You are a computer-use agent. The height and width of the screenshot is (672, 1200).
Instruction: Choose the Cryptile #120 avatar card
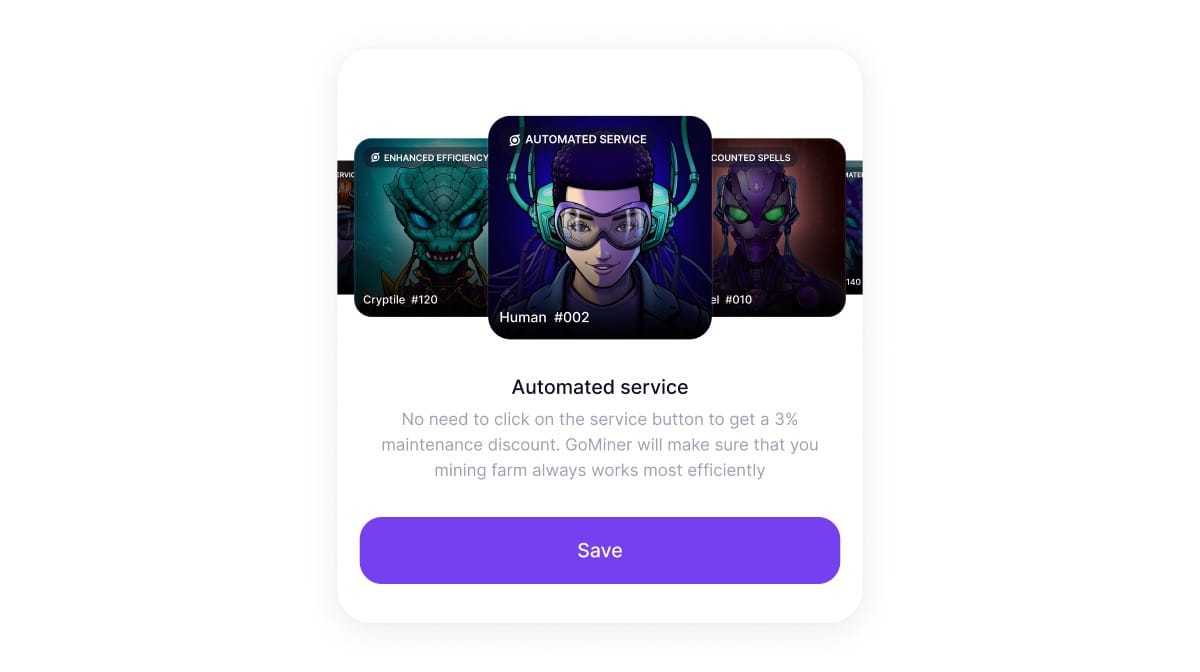(421, 227)
